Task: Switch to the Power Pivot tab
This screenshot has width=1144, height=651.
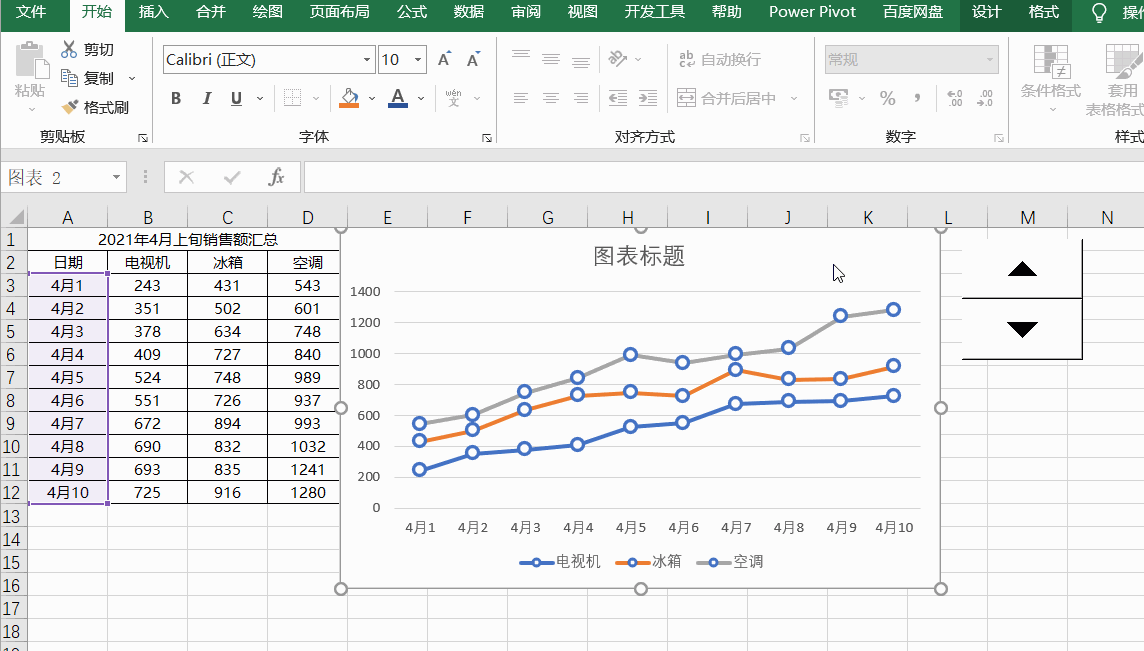Action: [x=812, y=12]
